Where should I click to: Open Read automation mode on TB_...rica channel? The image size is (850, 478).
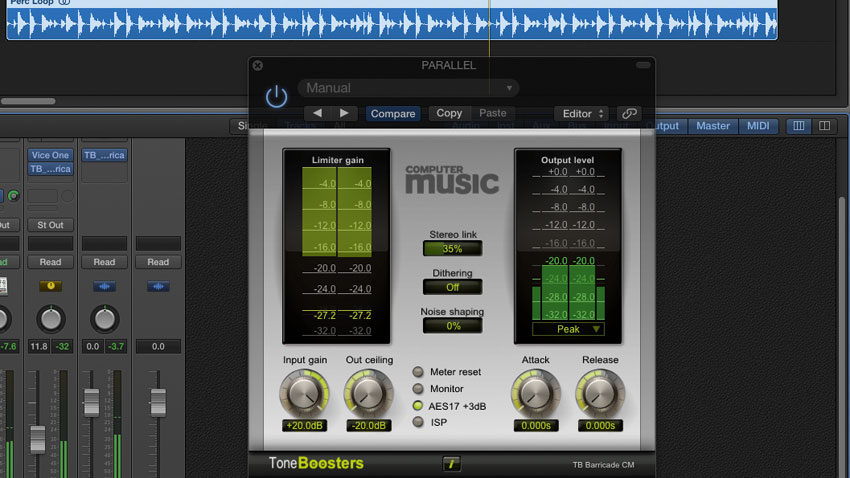click(104, 262)
